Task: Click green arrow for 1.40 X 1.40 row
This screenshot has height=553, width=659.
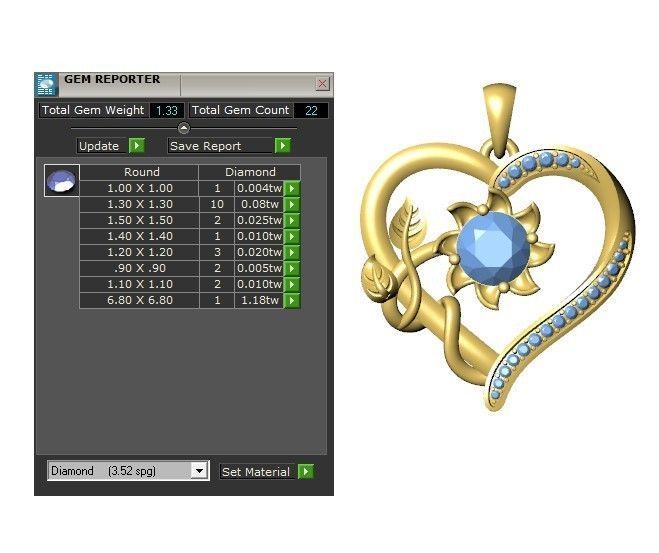Action: tap(292, 236)
